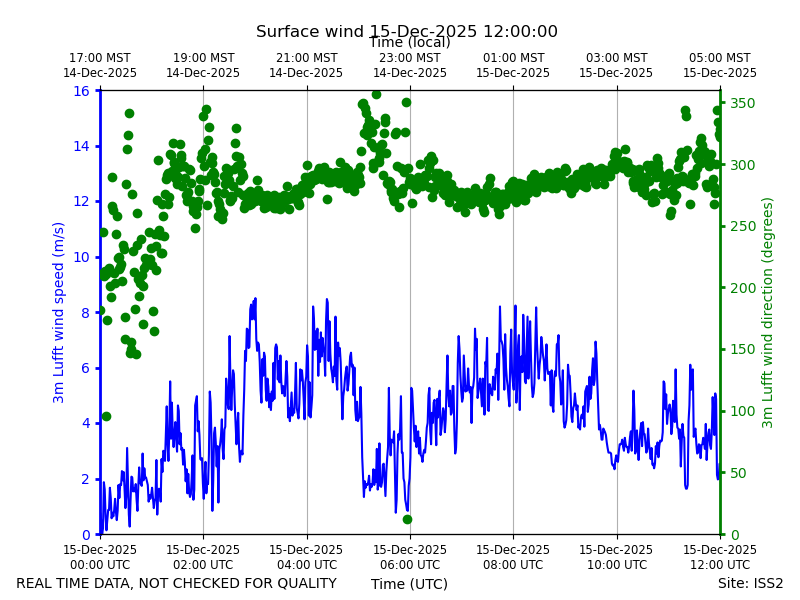Click the 19:00 MST top axis label
800x600 pixels.
pyautogui.click(x=203, y=65)
